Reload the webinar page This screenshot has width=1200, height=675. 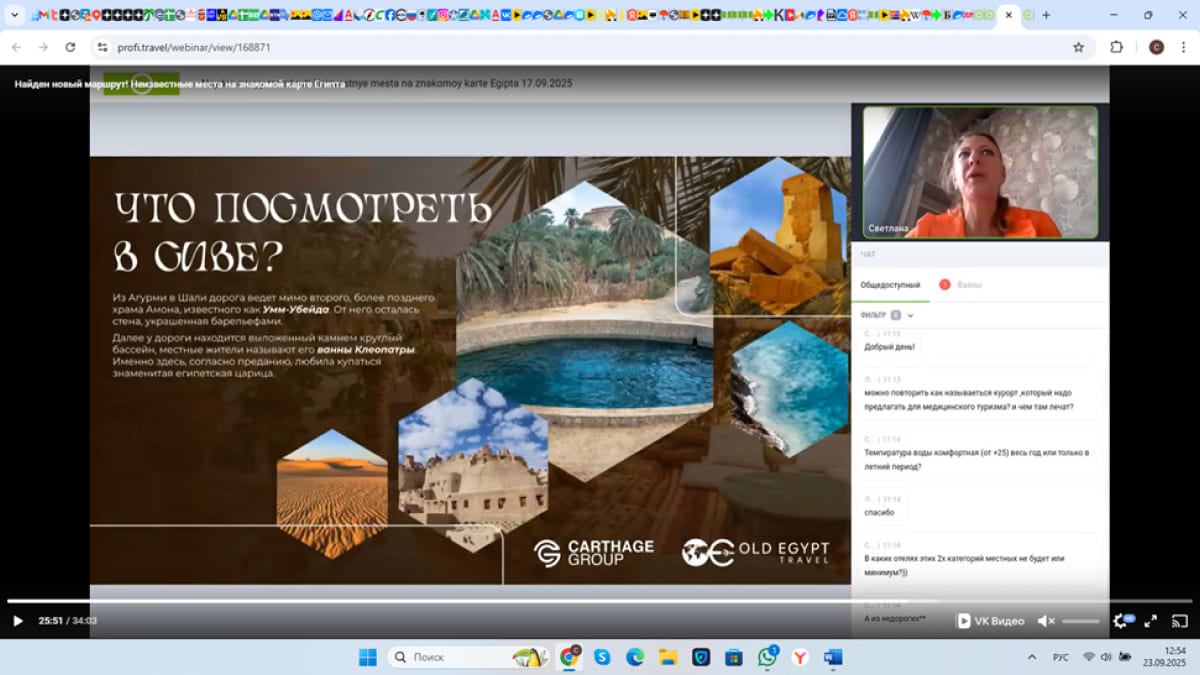pyautogui.click(x=70, y=47)
